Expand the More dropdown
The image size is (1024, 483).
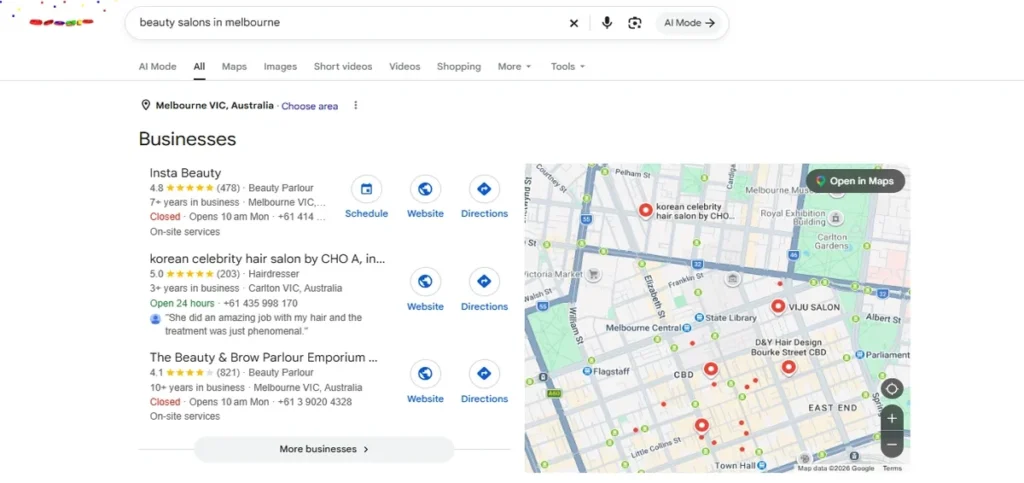pyautogui.click(x=515, y=67)
